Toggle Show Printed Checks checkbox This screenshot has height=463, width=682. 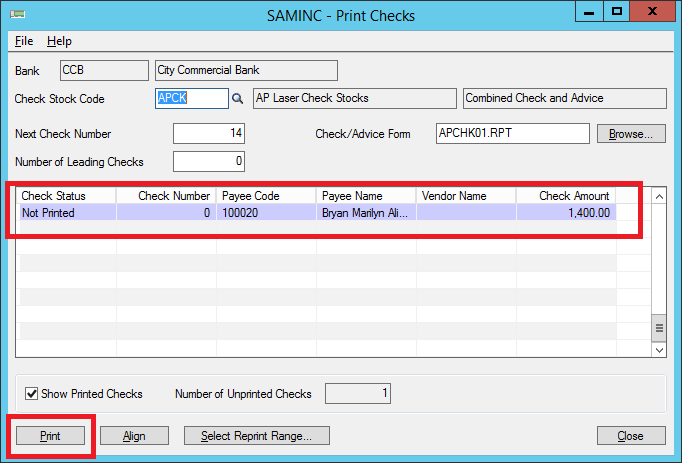(31, 394)
